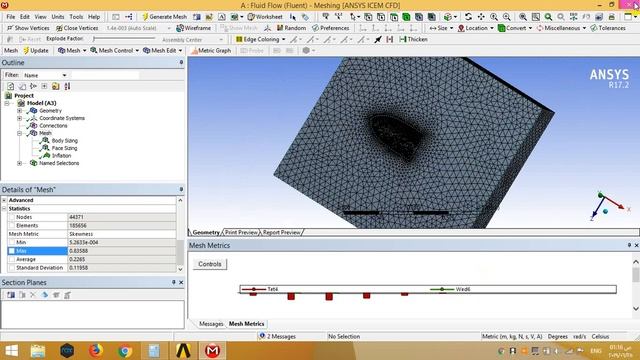Open the Mesh Edit dropdown

[162, 51]
